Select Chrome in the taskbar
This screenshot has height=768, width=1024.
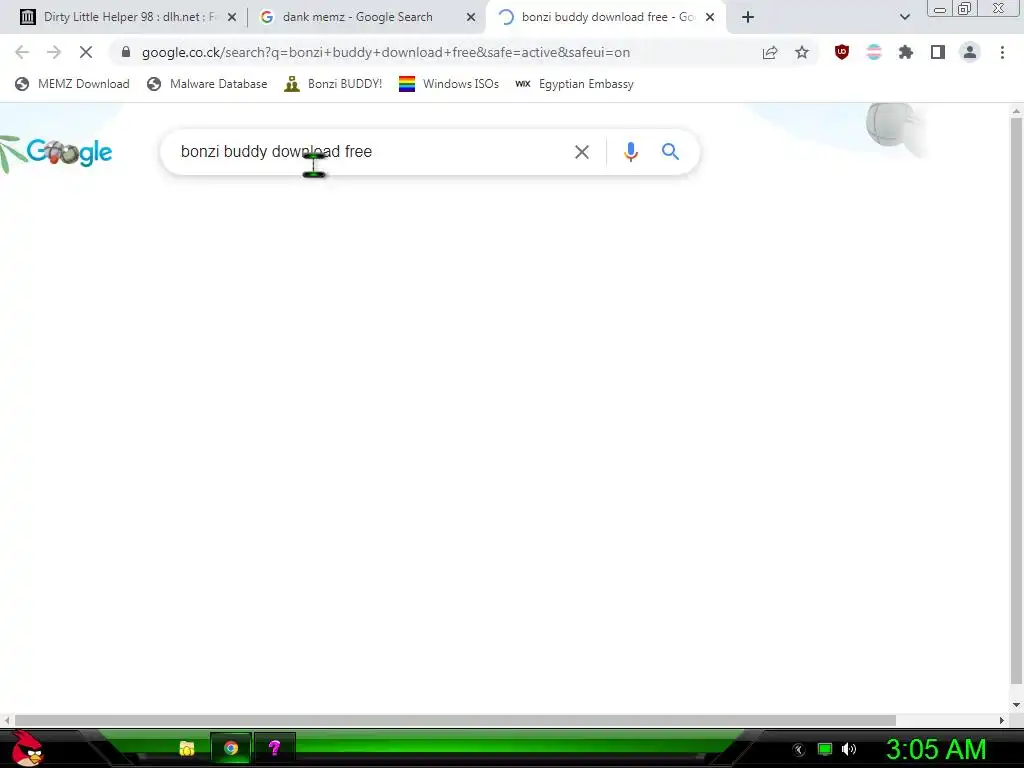pos(231,748)
